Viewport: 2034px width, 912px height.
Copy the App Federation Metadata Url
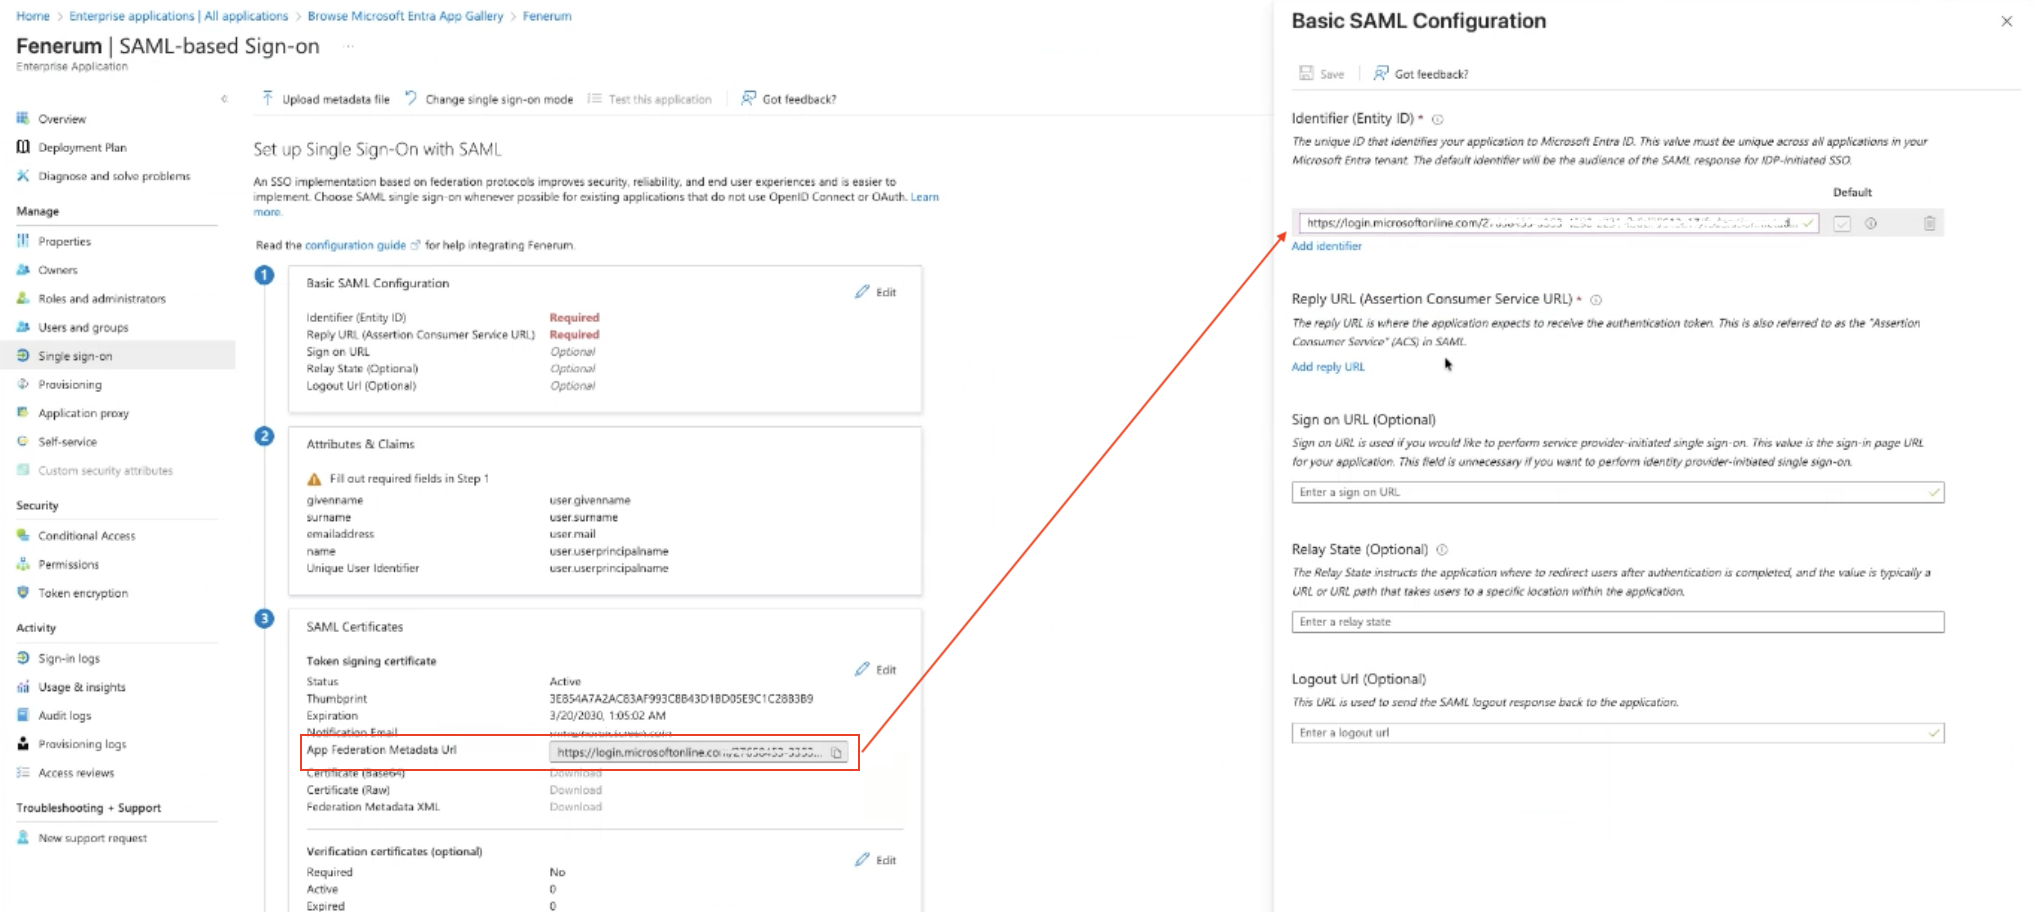pyautogui.click(x=837, y=753)
